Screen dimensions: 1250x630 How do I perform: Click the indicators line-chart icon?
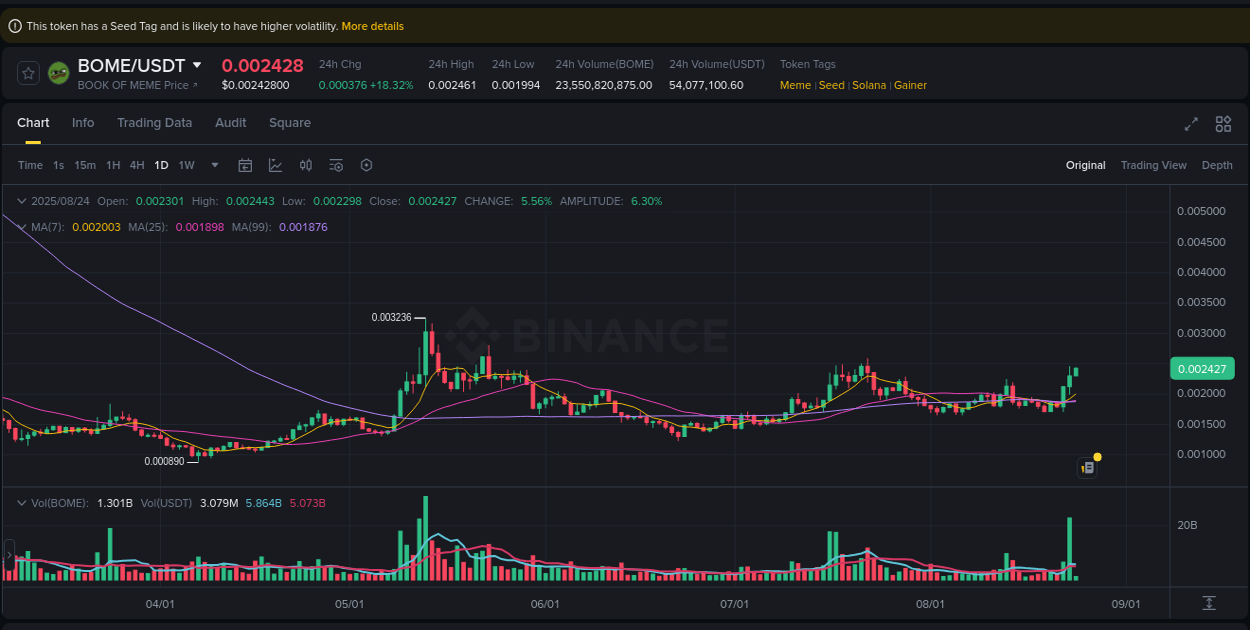tap(275, 165)
